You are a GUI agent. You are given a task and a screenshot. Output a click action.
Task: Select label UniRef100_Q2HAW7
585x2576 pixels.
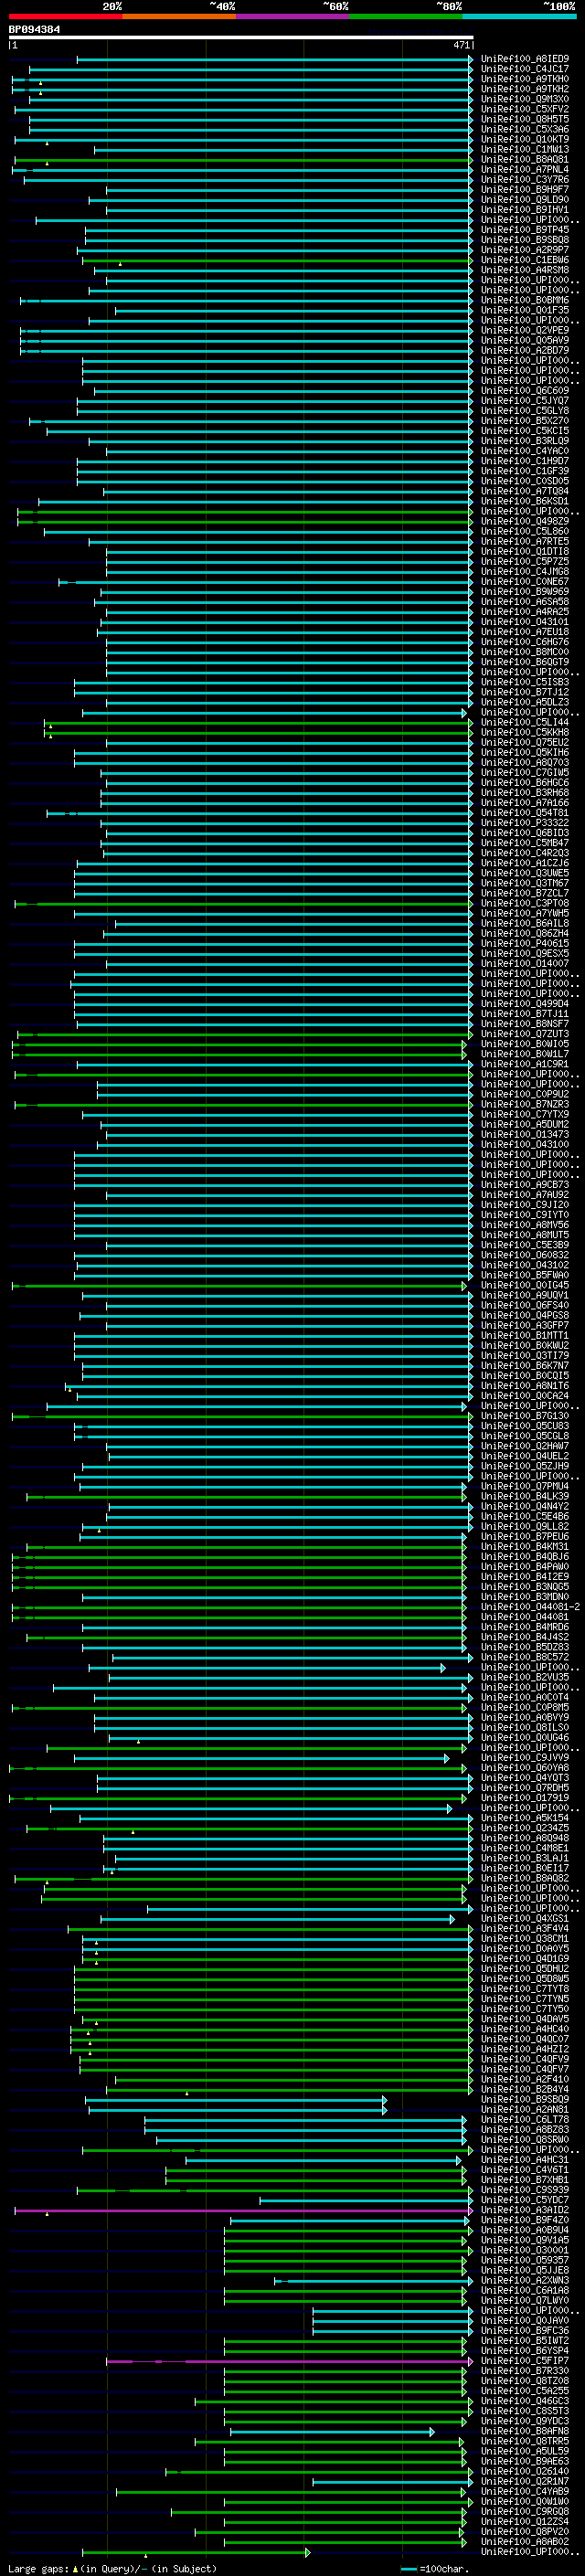(524, 1446)
